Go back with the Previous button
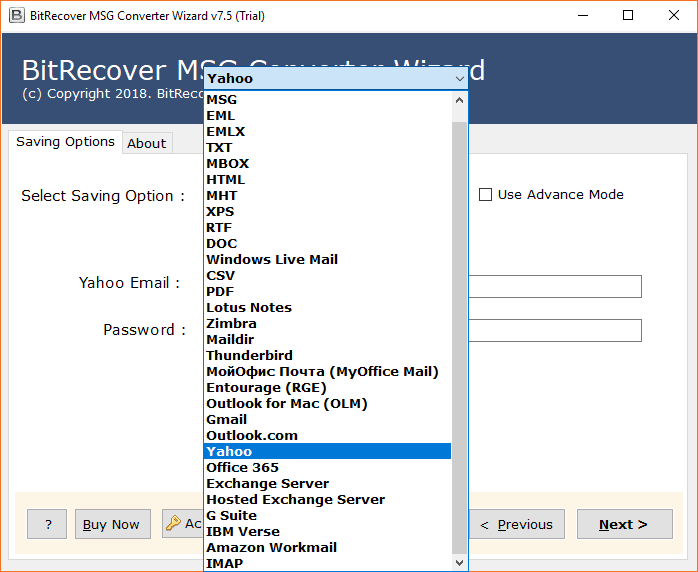 [x=517, y=524]
